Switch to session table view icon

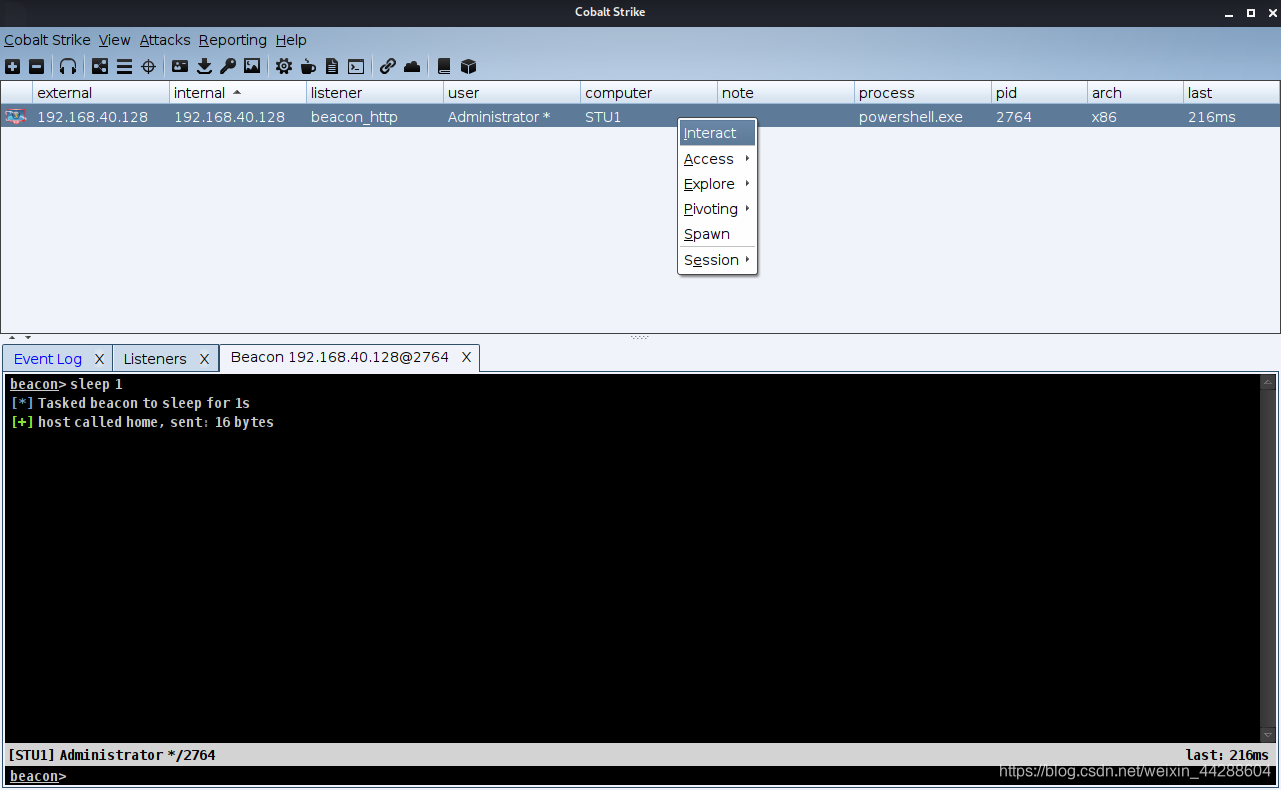(x=124, y=67)
